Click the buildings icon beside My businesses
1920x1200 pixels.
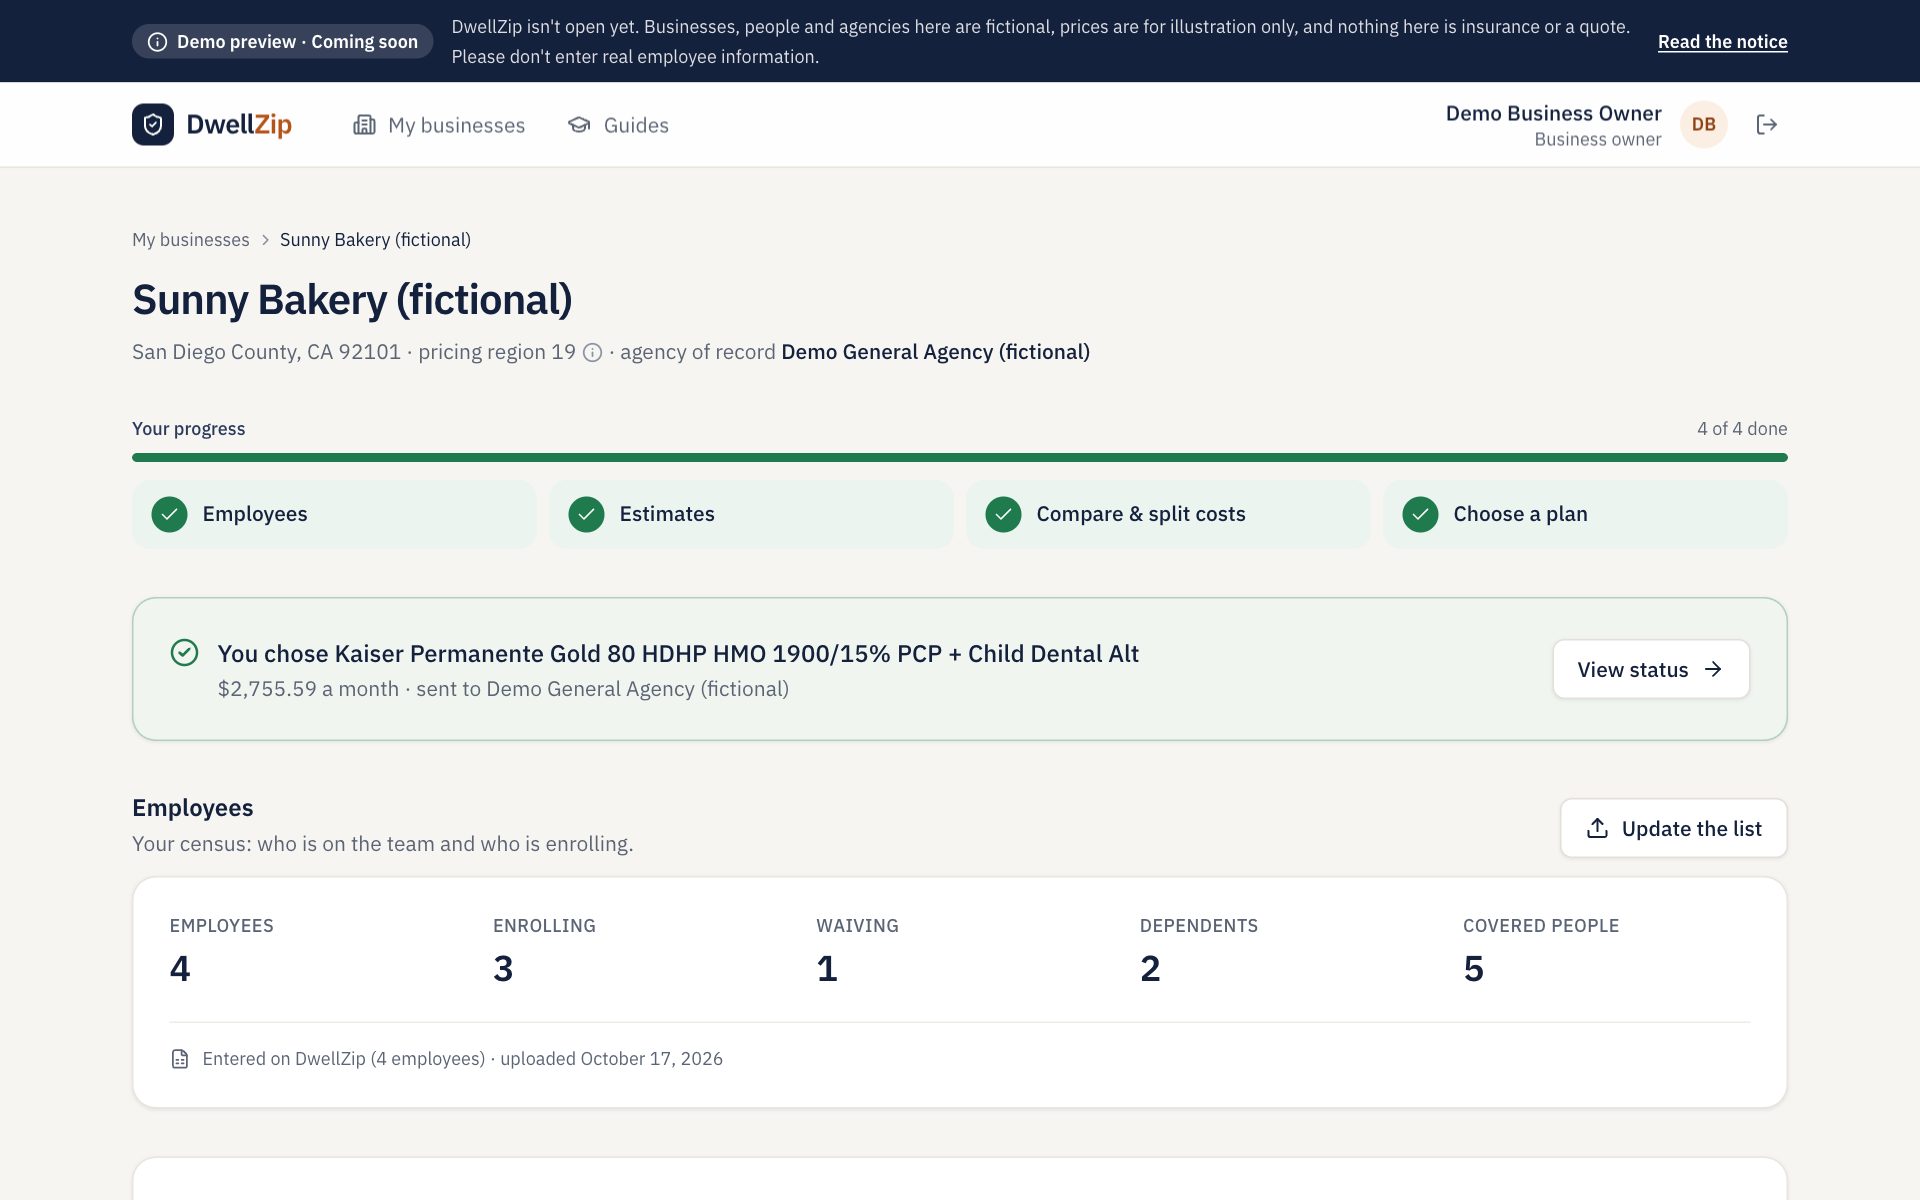pos(364,125)
